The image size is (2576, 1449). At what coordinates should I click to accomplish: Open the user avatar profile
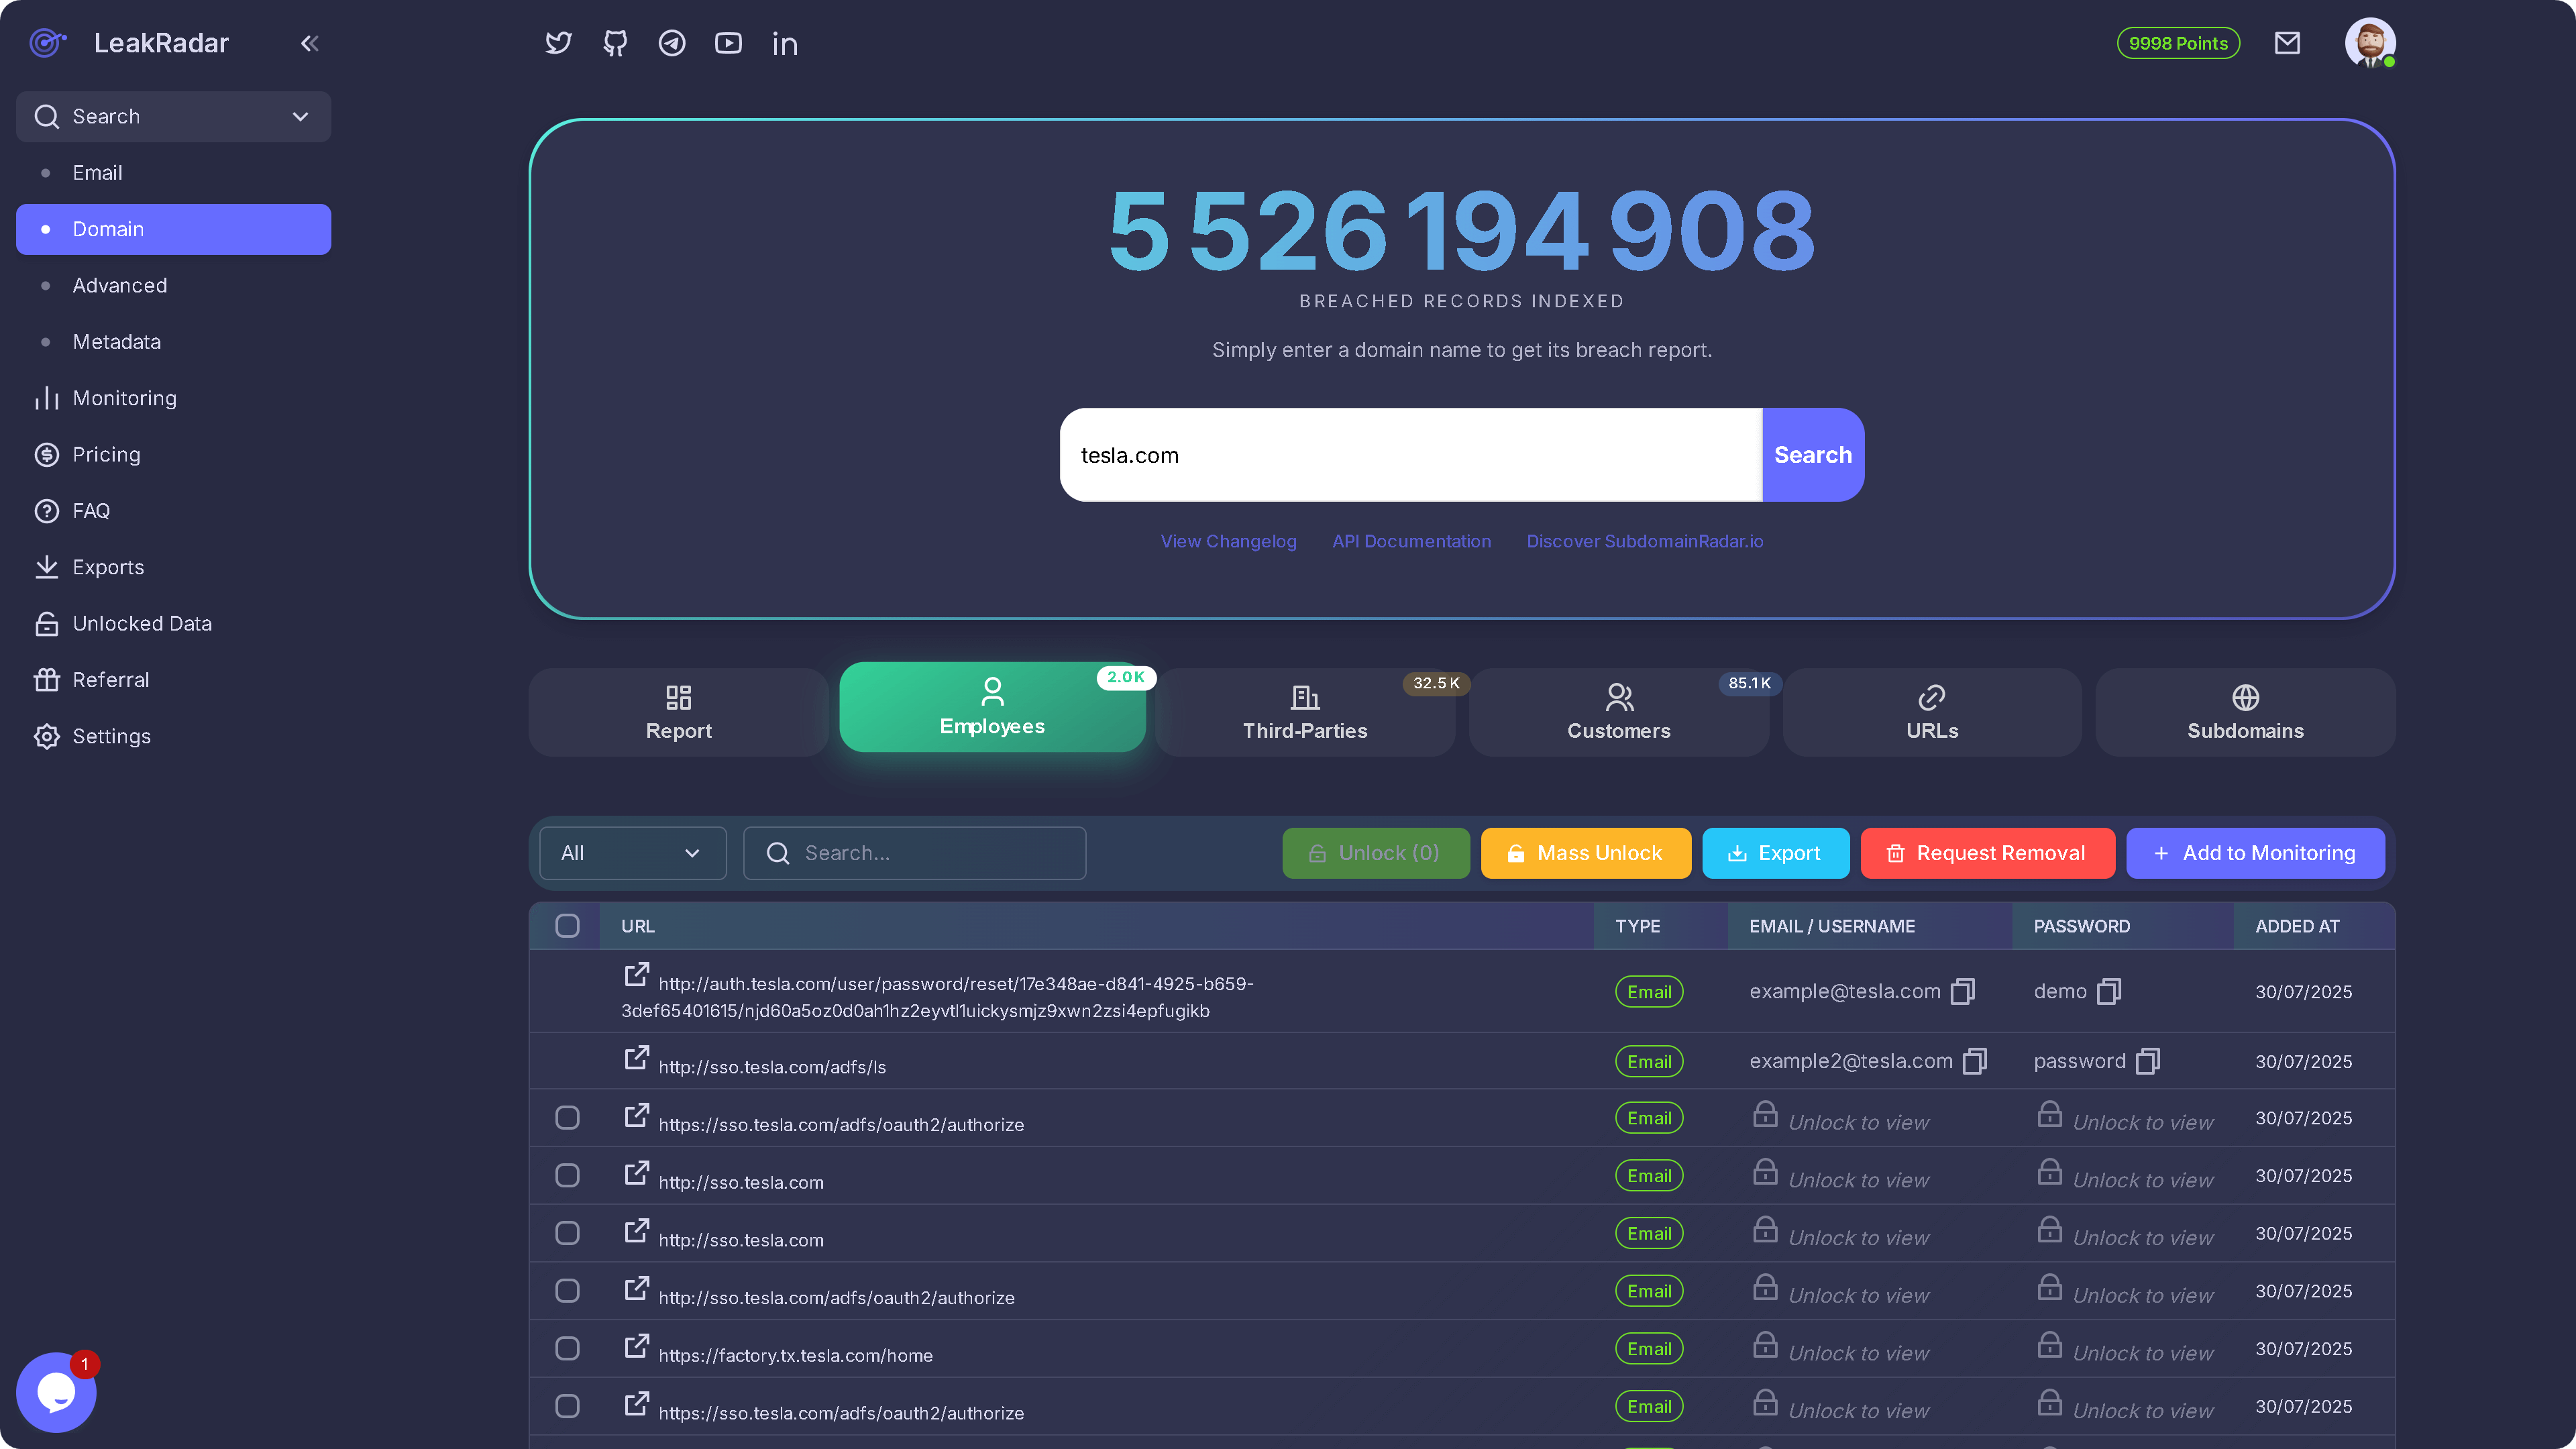tap(2370, 43)
